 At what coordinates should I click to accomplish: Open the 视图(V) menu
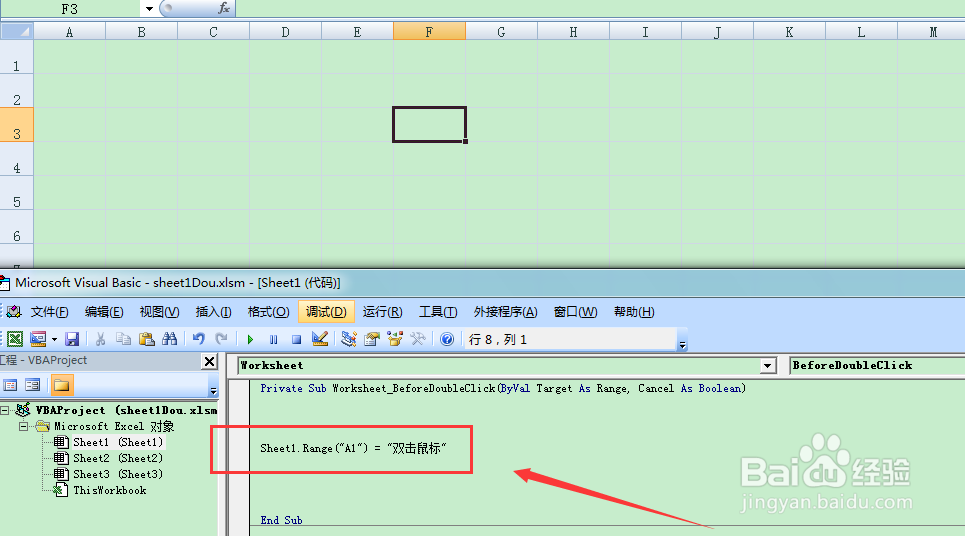[x=159, y=312]
